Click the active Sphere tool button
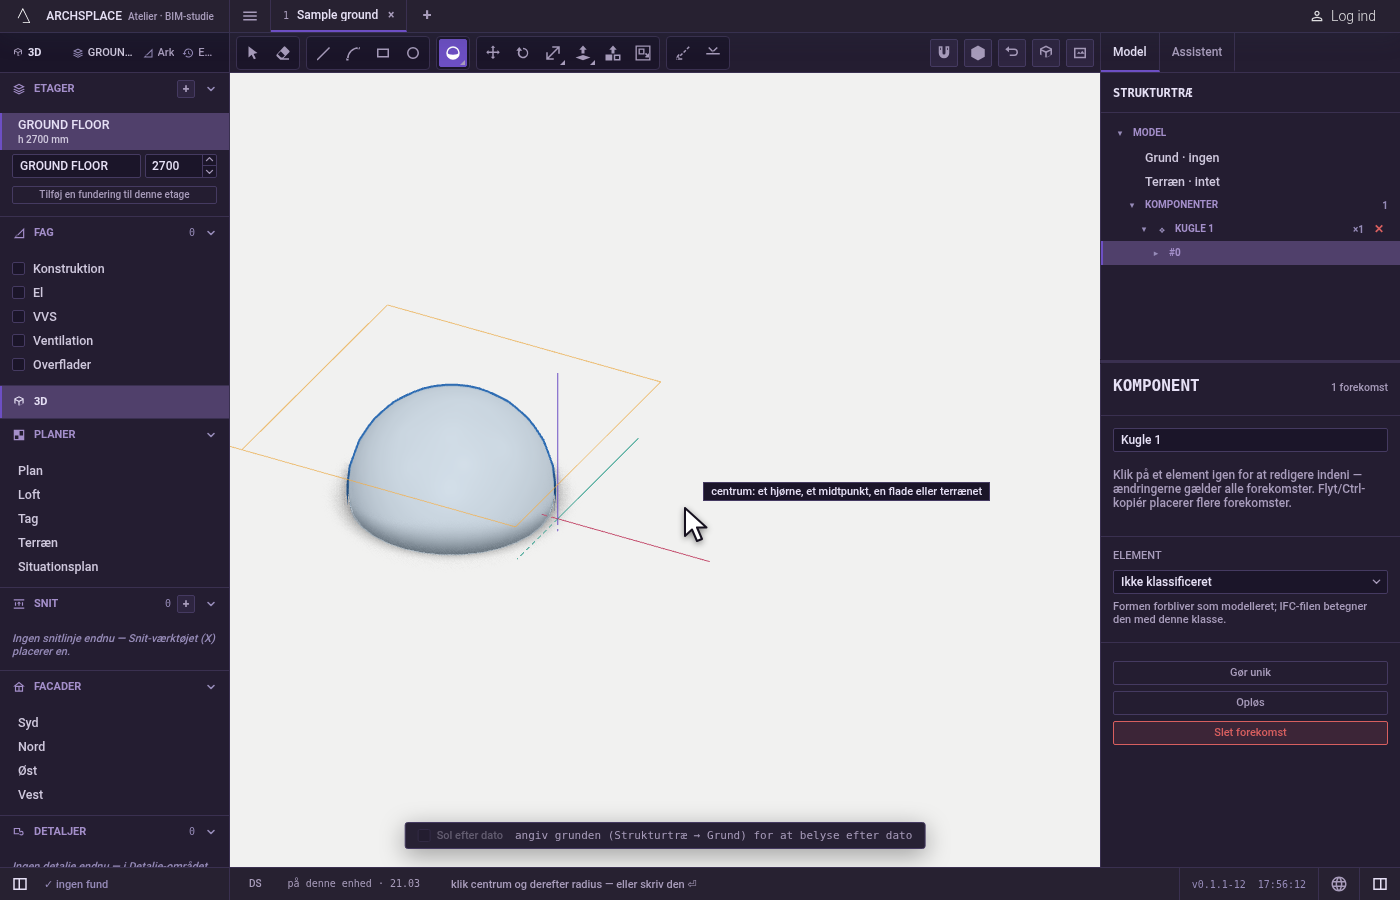Image resolution: width=1400 pixels, height=900 pixels. pos(453,53)
